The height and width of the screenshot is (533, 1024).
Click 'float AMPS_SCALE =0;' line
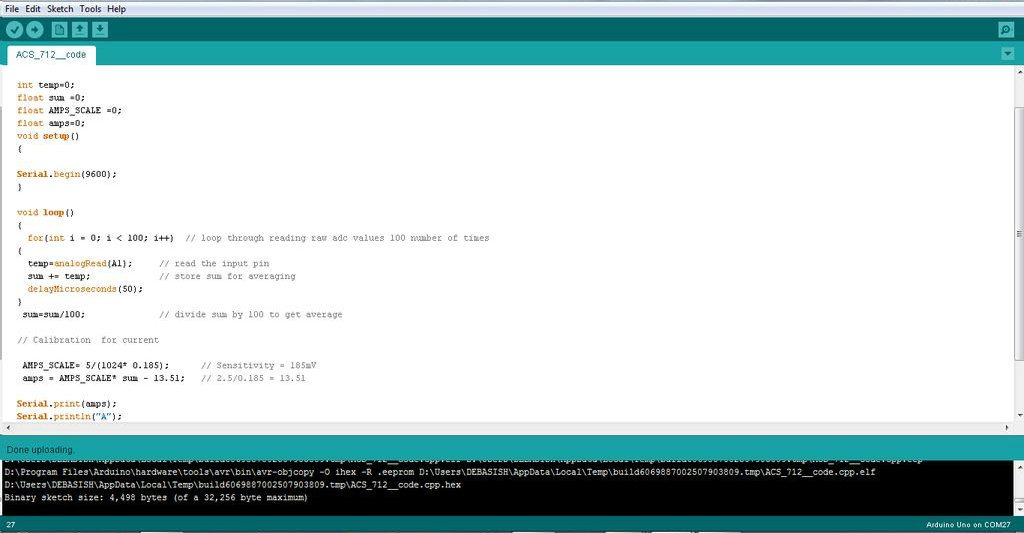click(x=69, y=110)
